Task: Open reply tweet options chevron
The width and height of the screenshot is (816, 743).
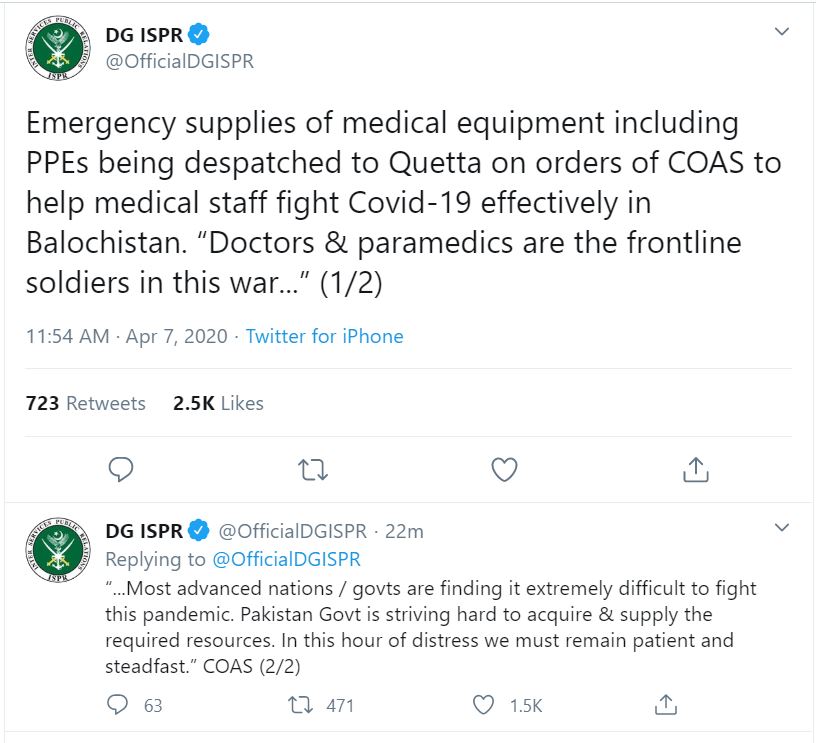Action: (x=782, y=528)
